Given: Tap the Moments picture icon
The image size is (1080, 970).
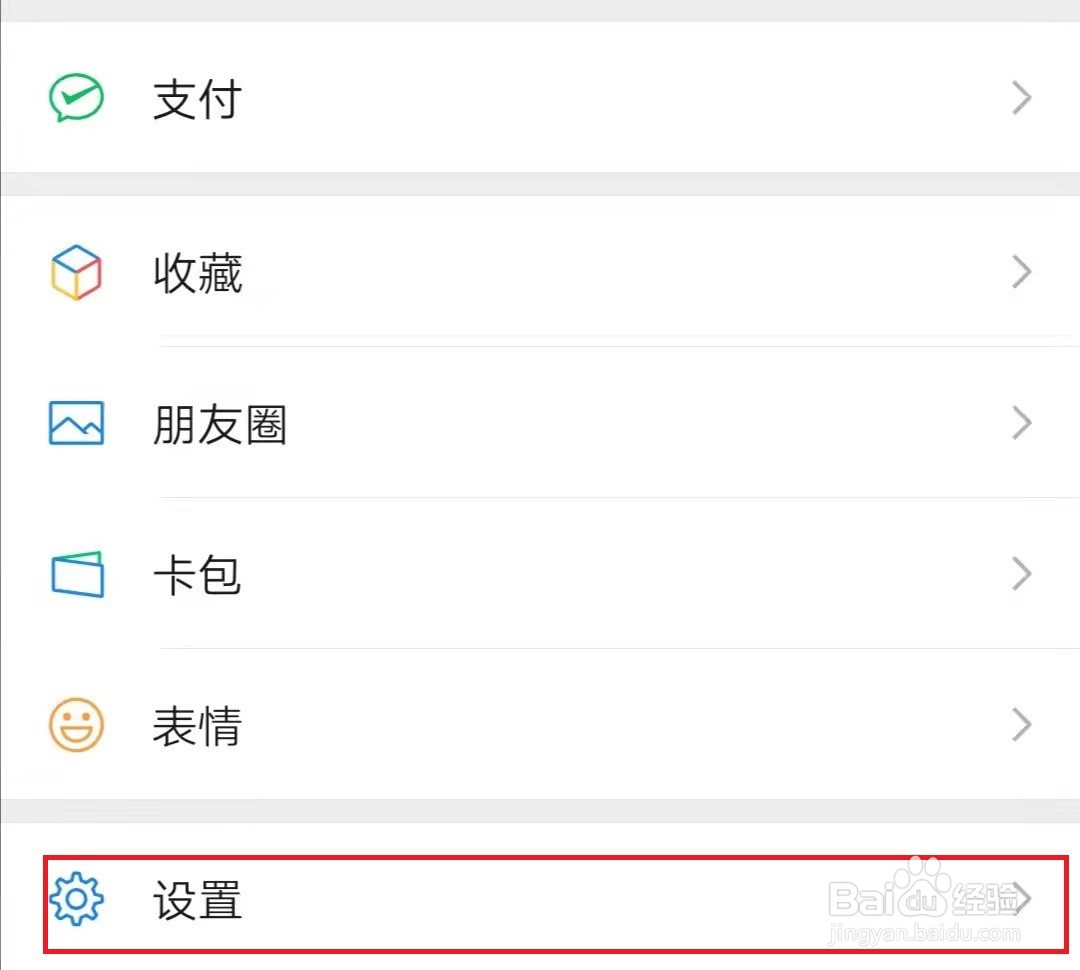Looking at the screenshot, I should (x=76, y=423).
